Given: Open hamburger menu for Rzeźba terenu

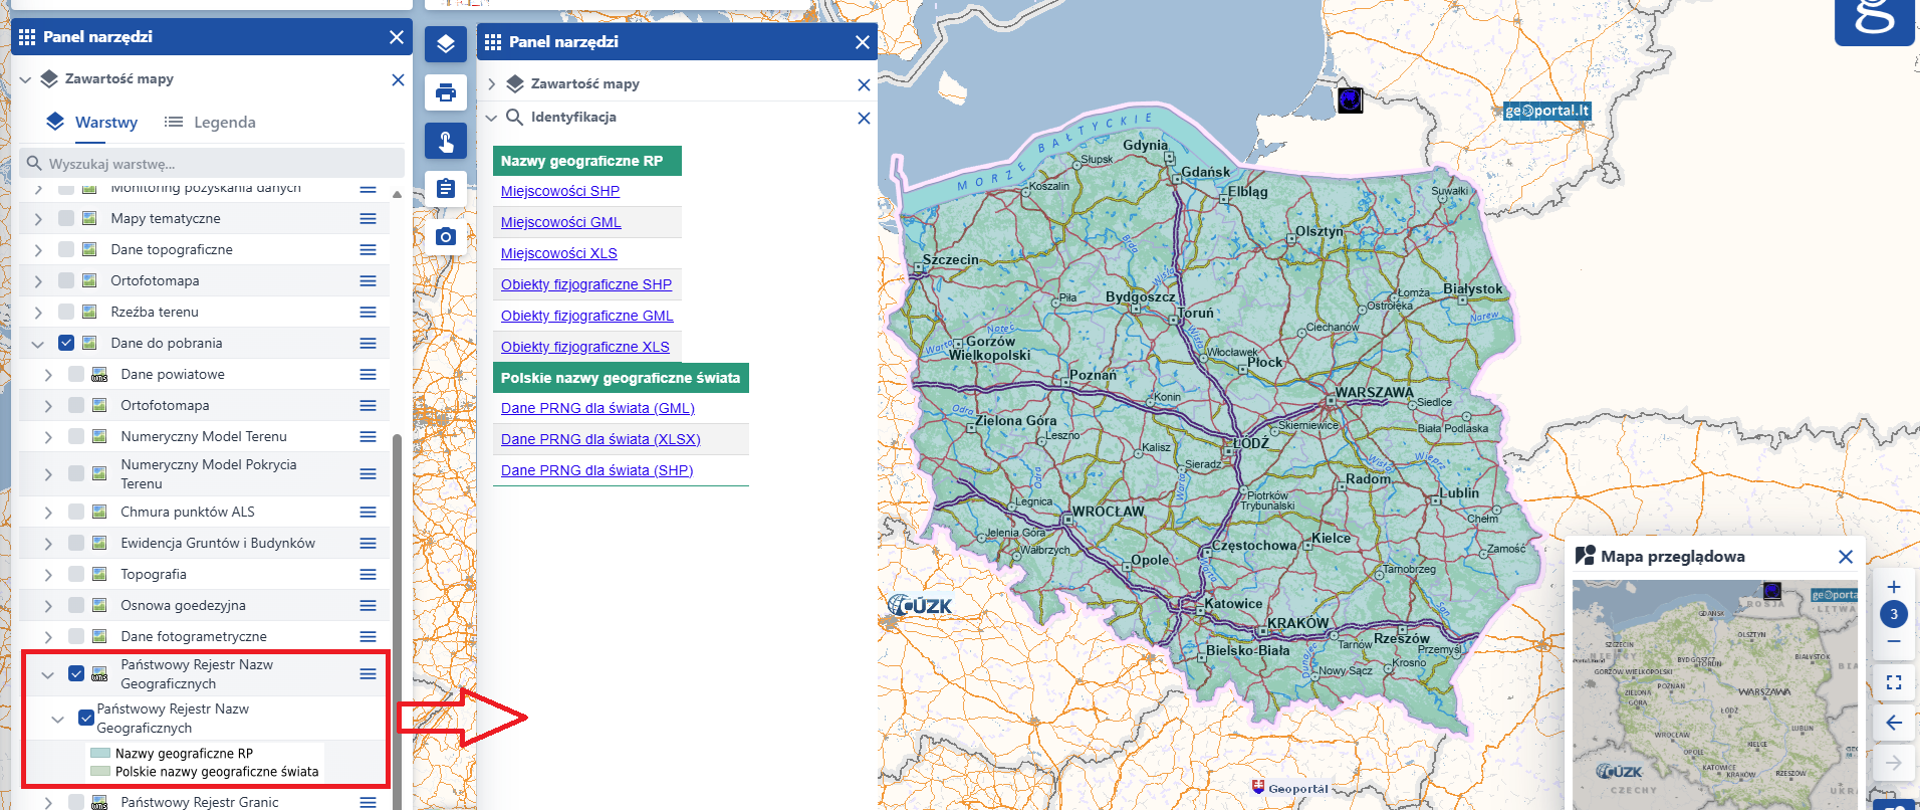Looking at the screenshot, I should click(x=368, y=312).
